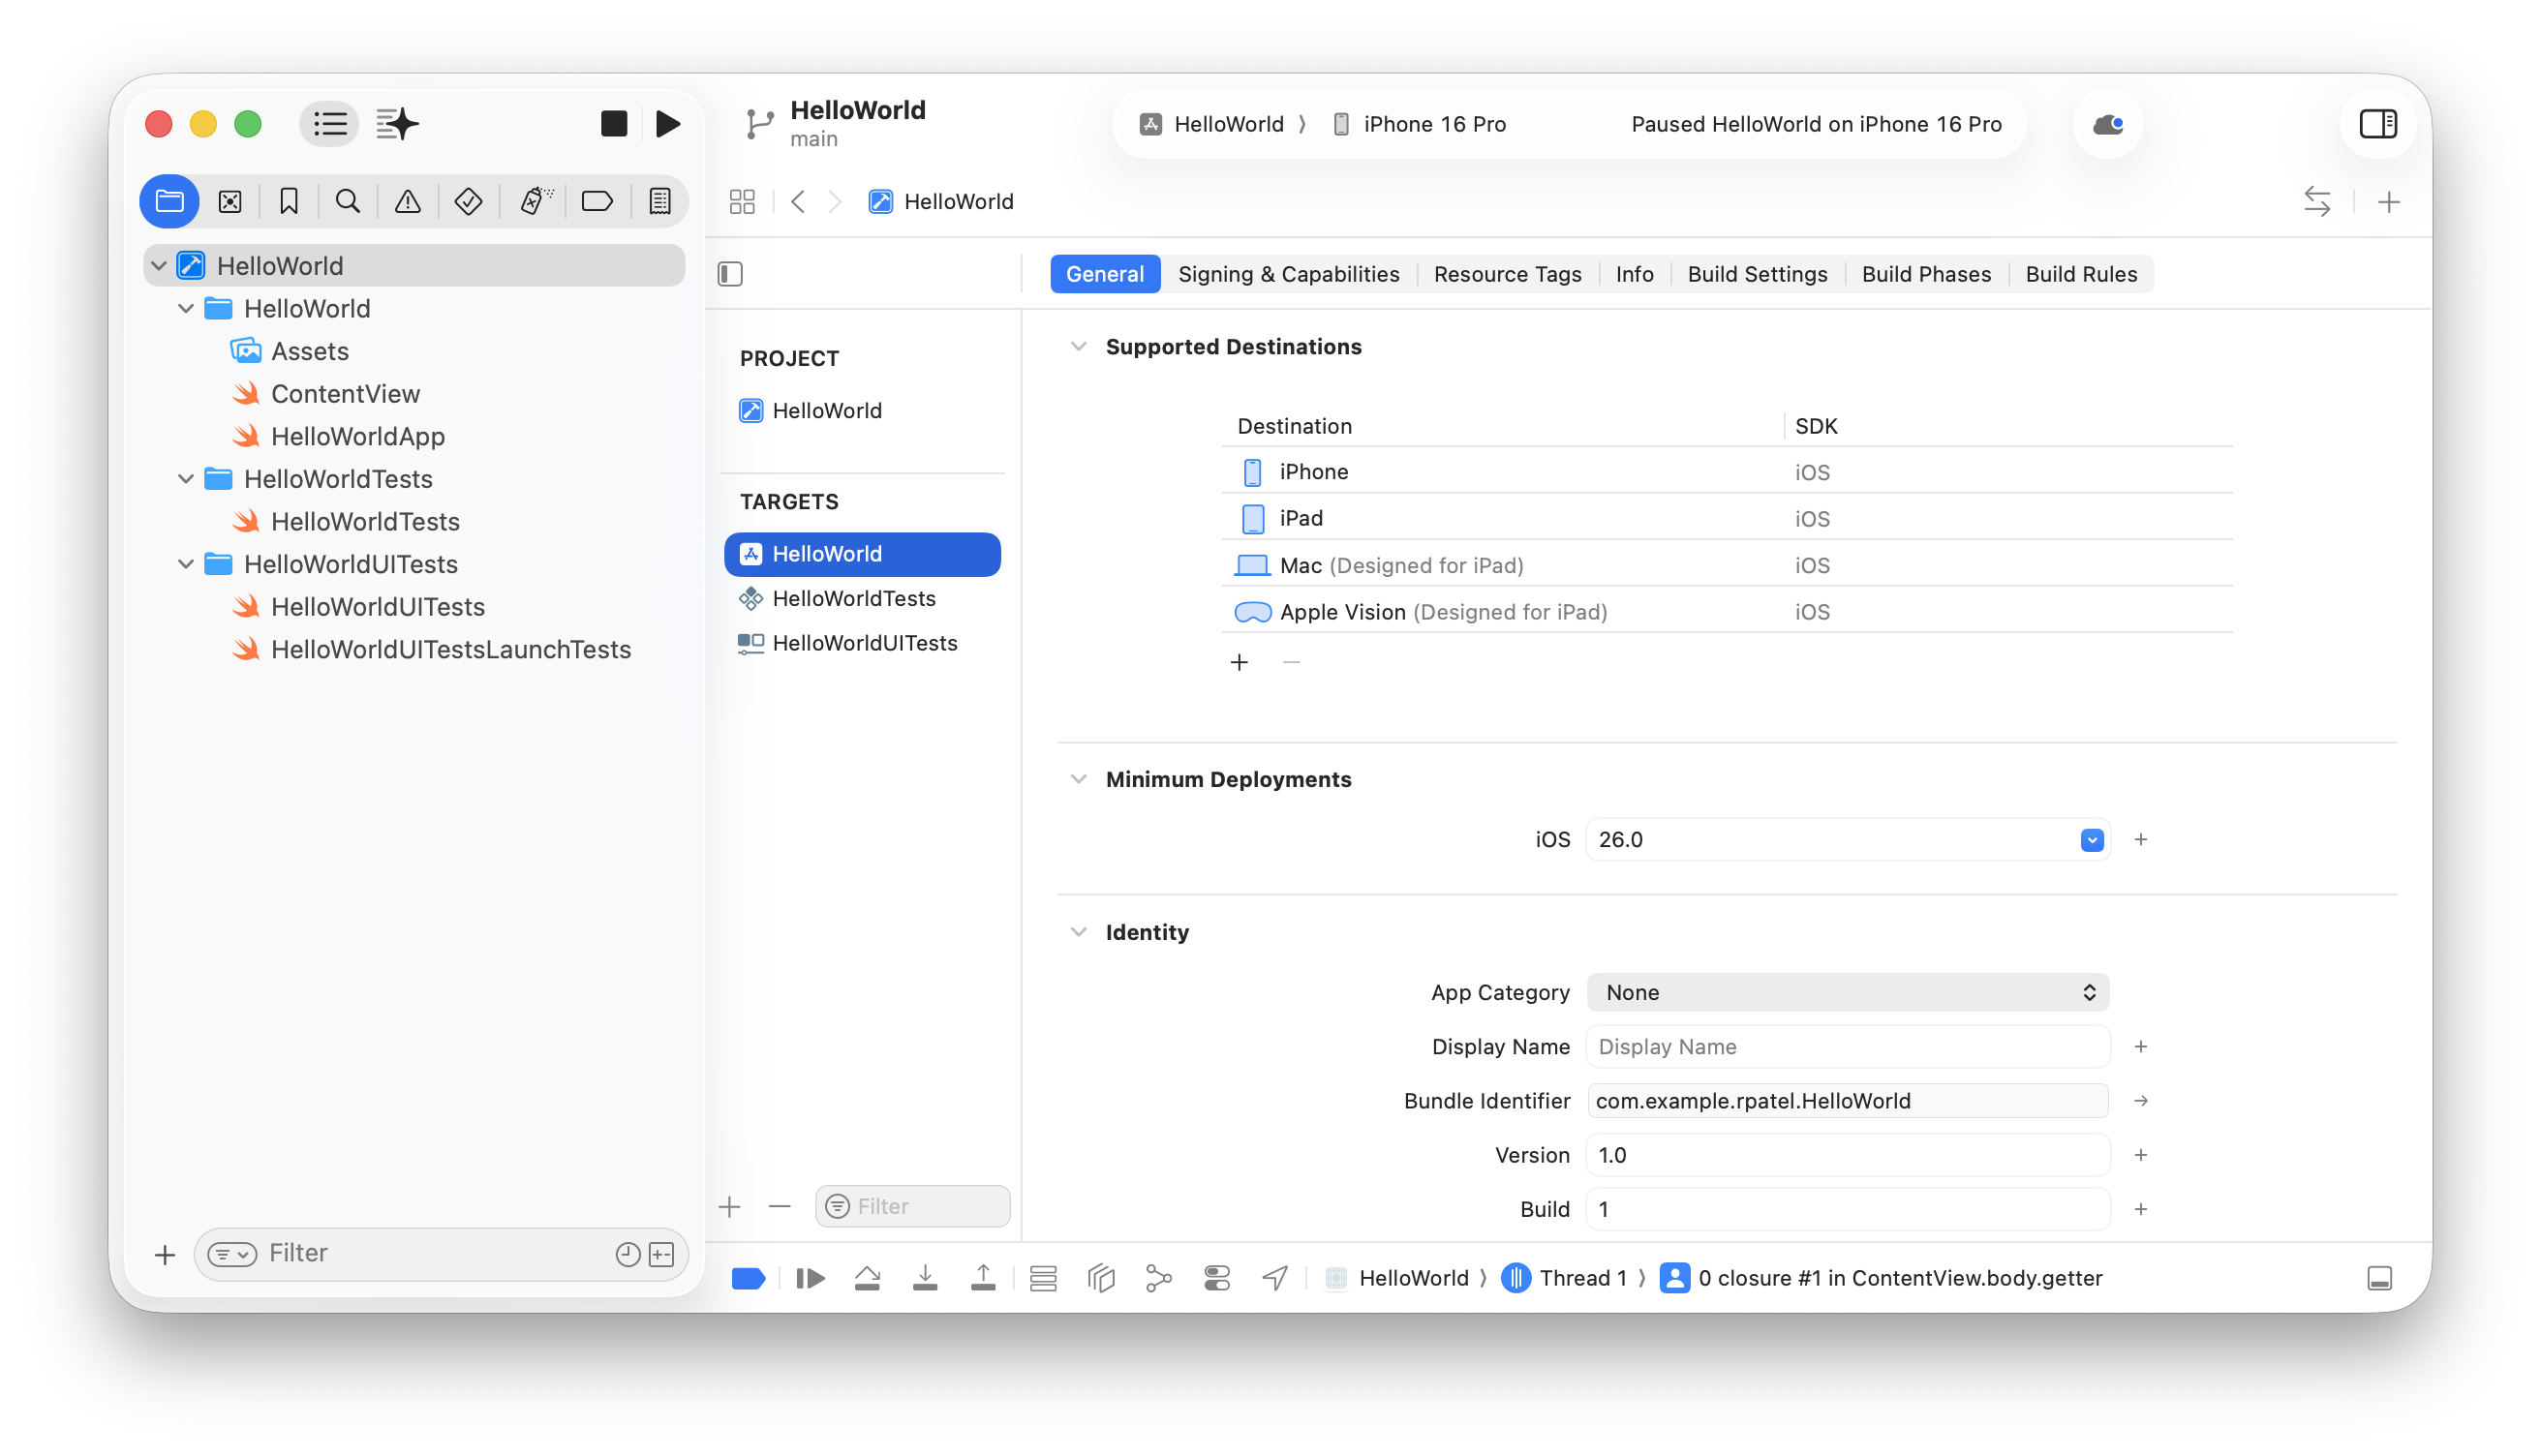The image size is (2541, 1456).
Task: Collapse the Supported Destinations section
Action: coord(1078,347)
